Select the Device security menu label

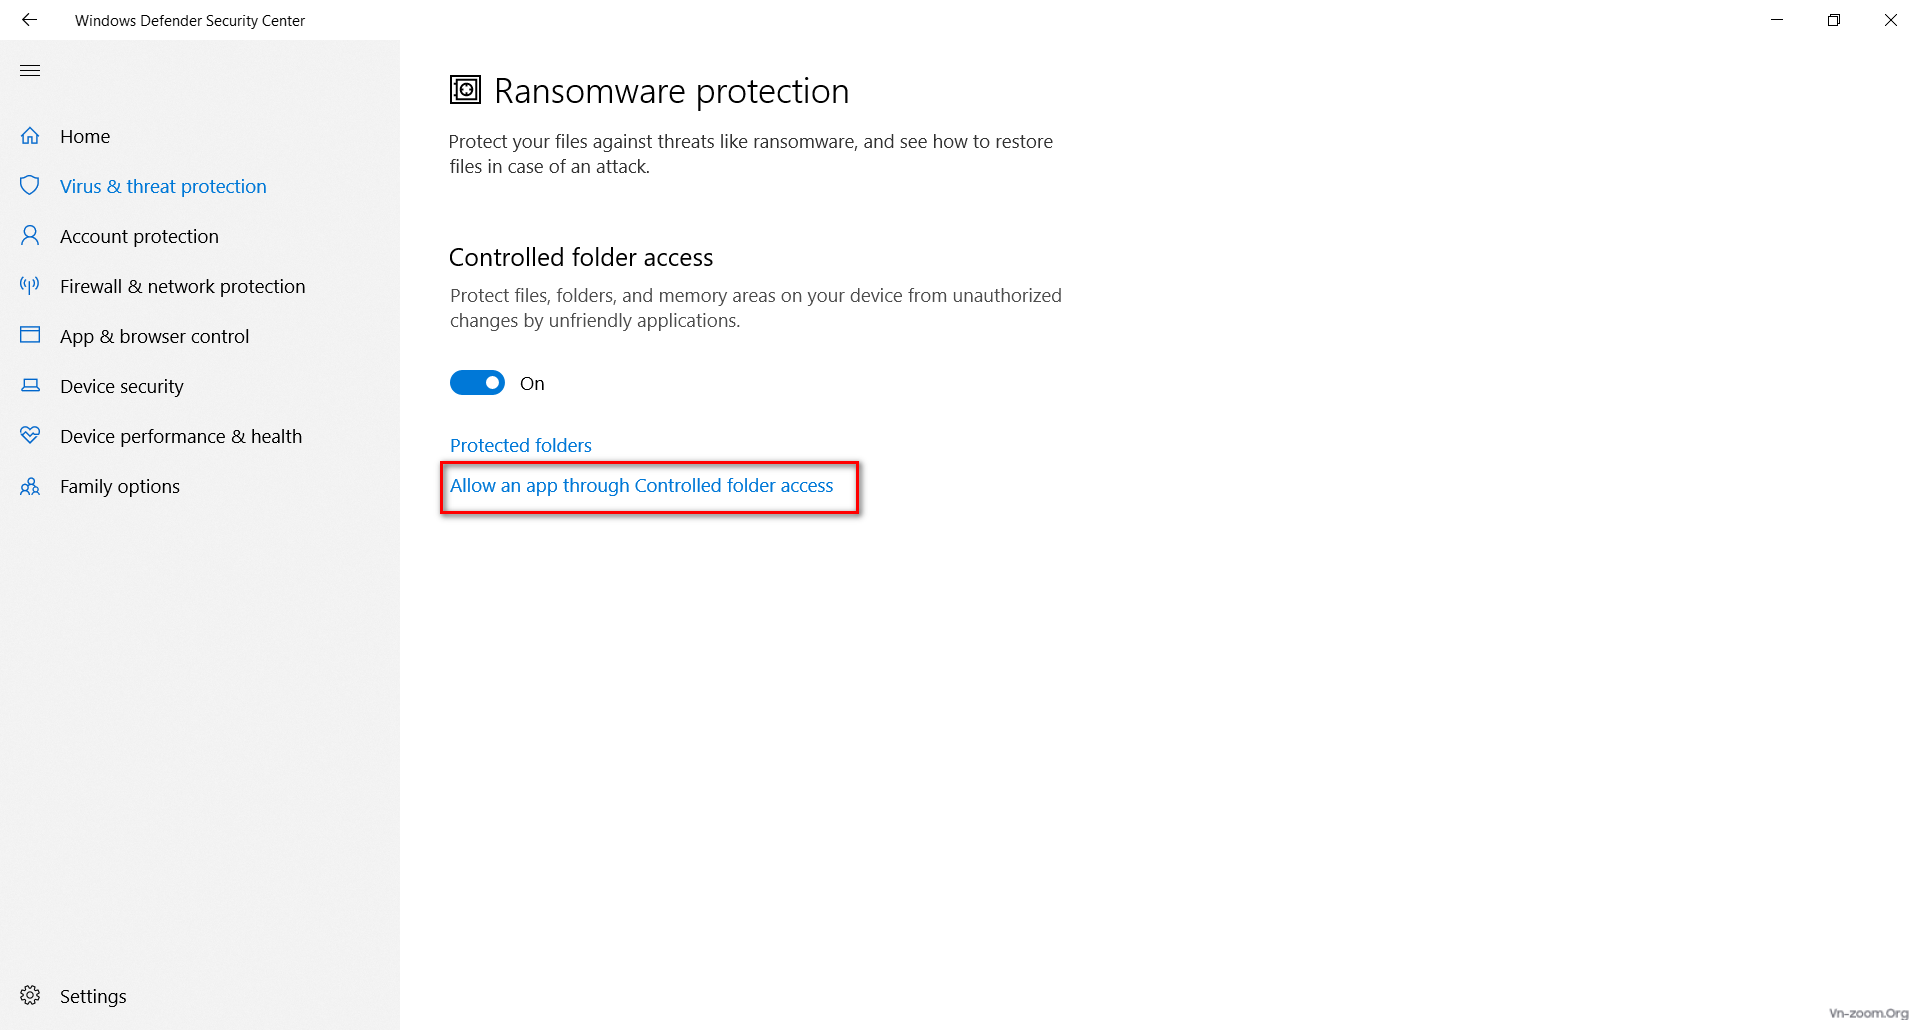pyautogui.click(x=121, y=387)
